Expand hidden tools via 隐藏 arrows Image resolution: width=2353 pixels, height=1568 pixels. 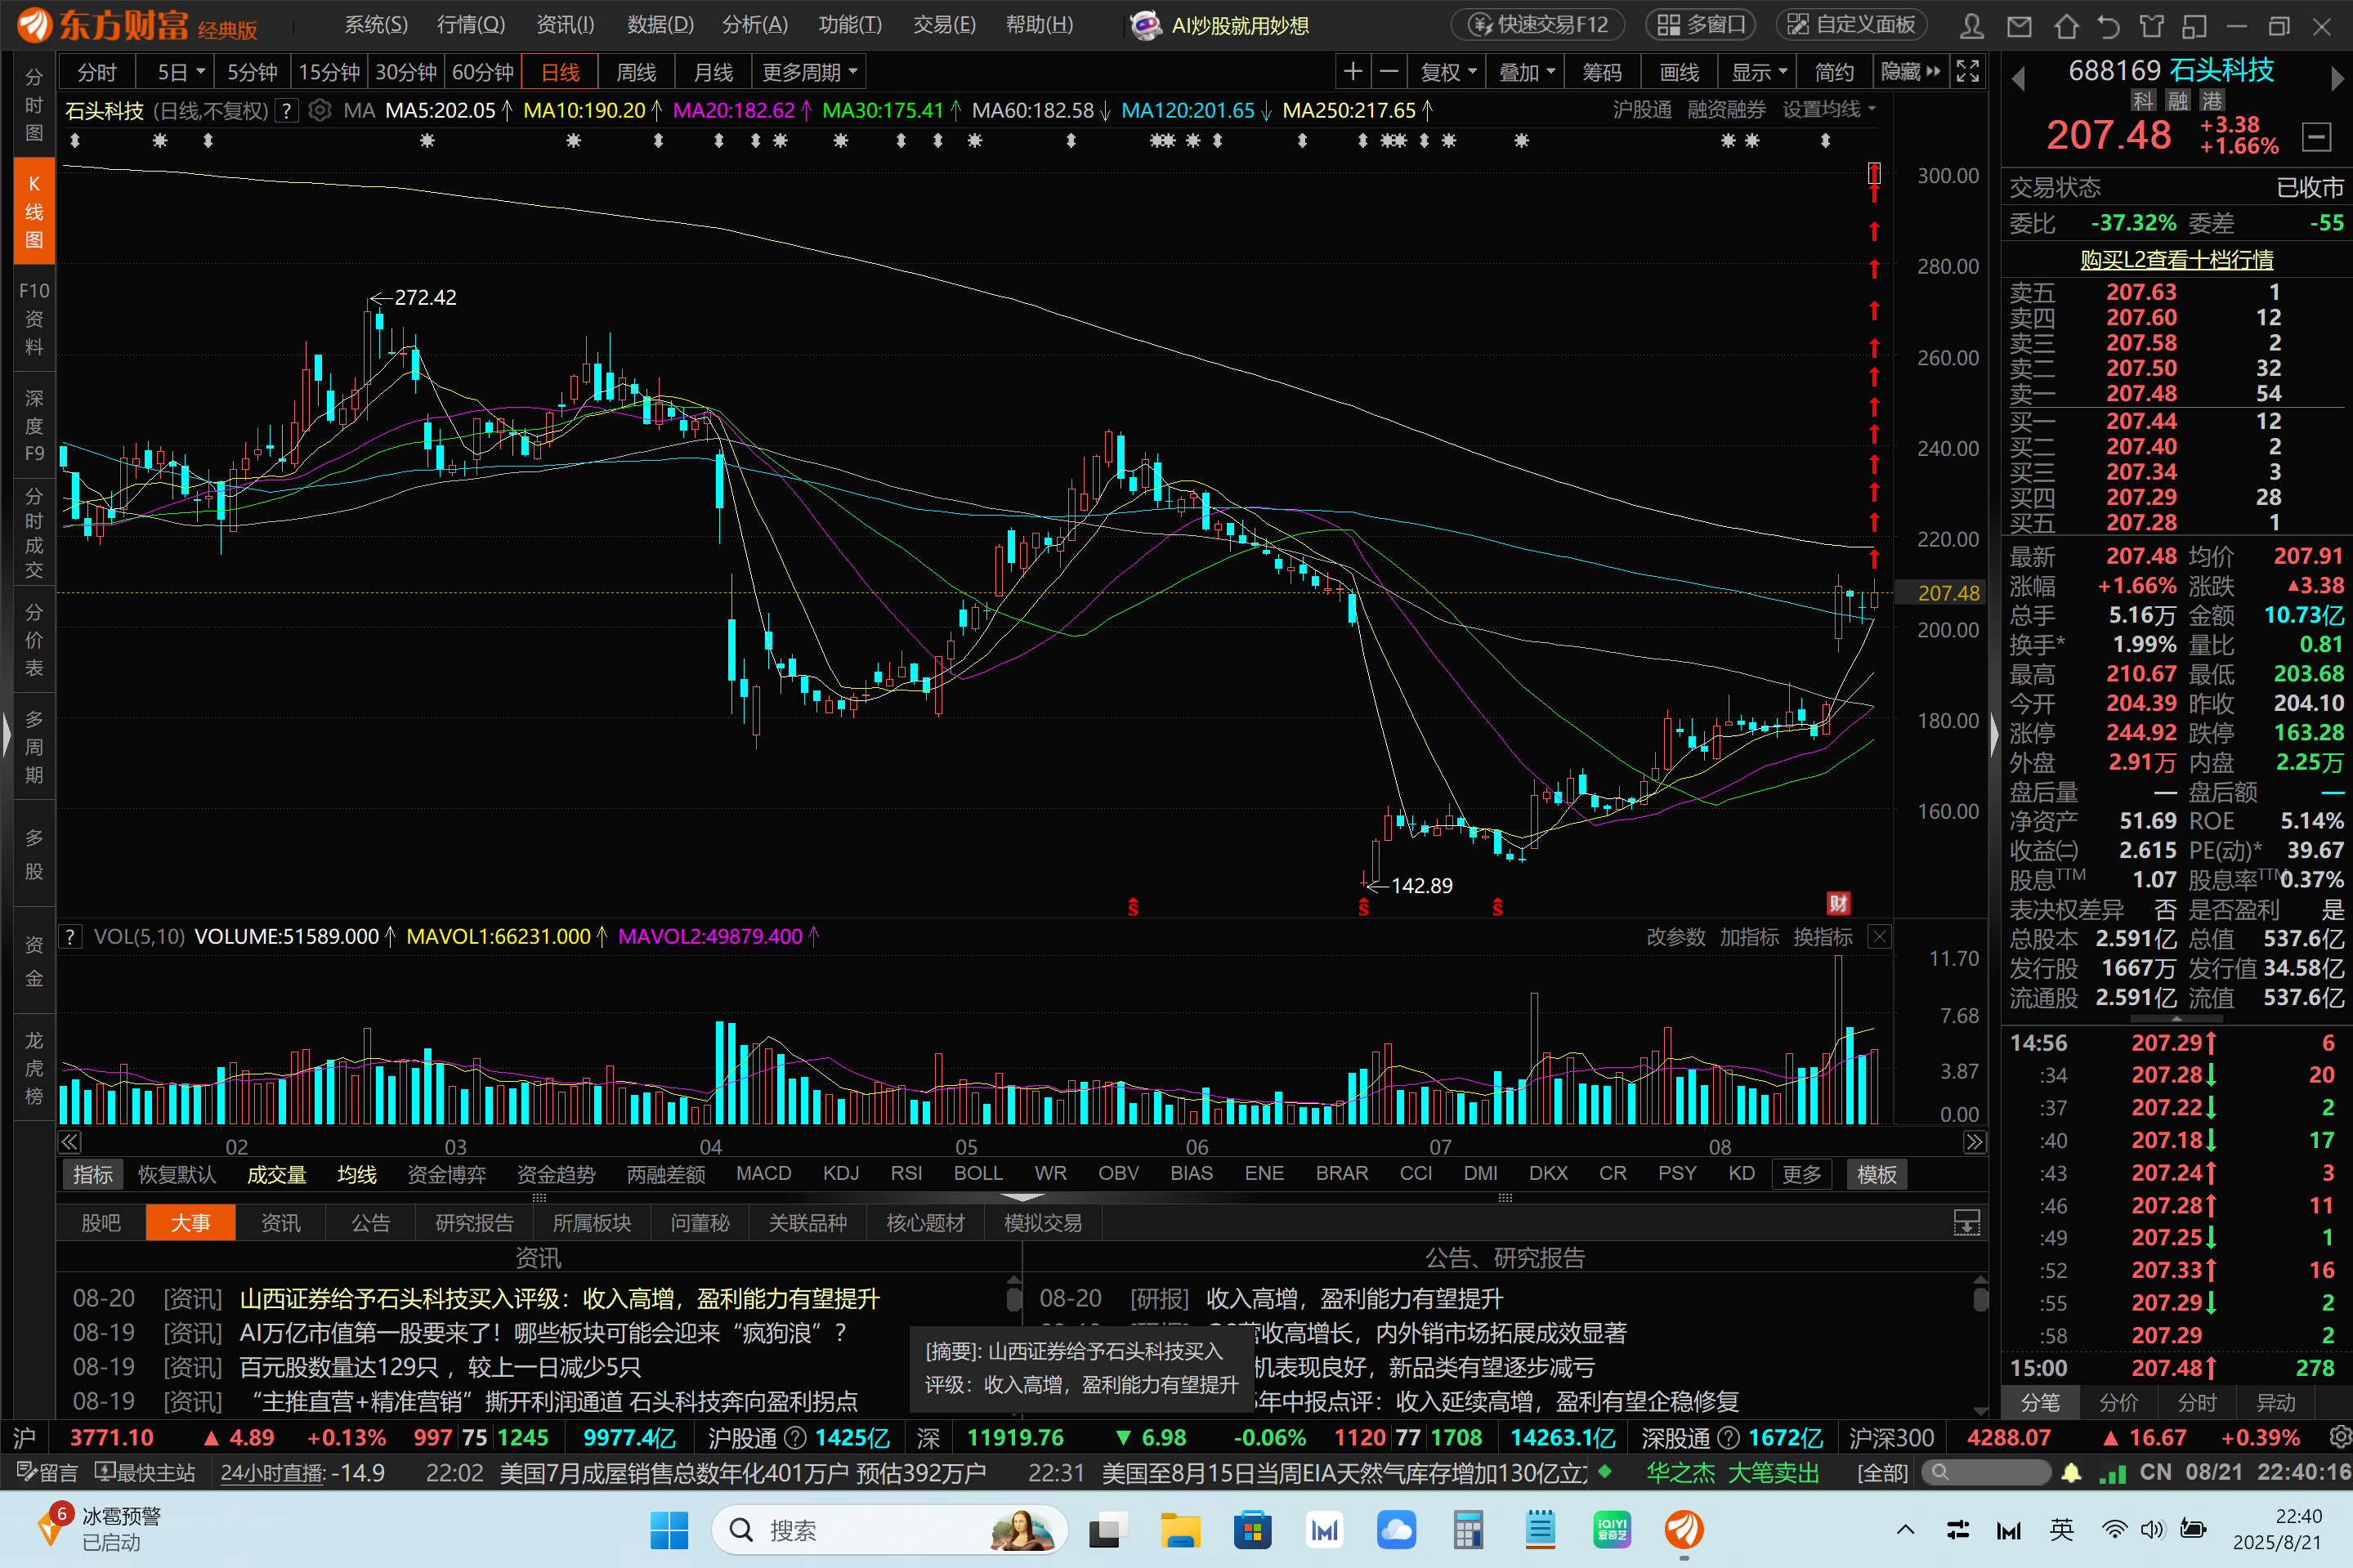[x=1910, y=72]
